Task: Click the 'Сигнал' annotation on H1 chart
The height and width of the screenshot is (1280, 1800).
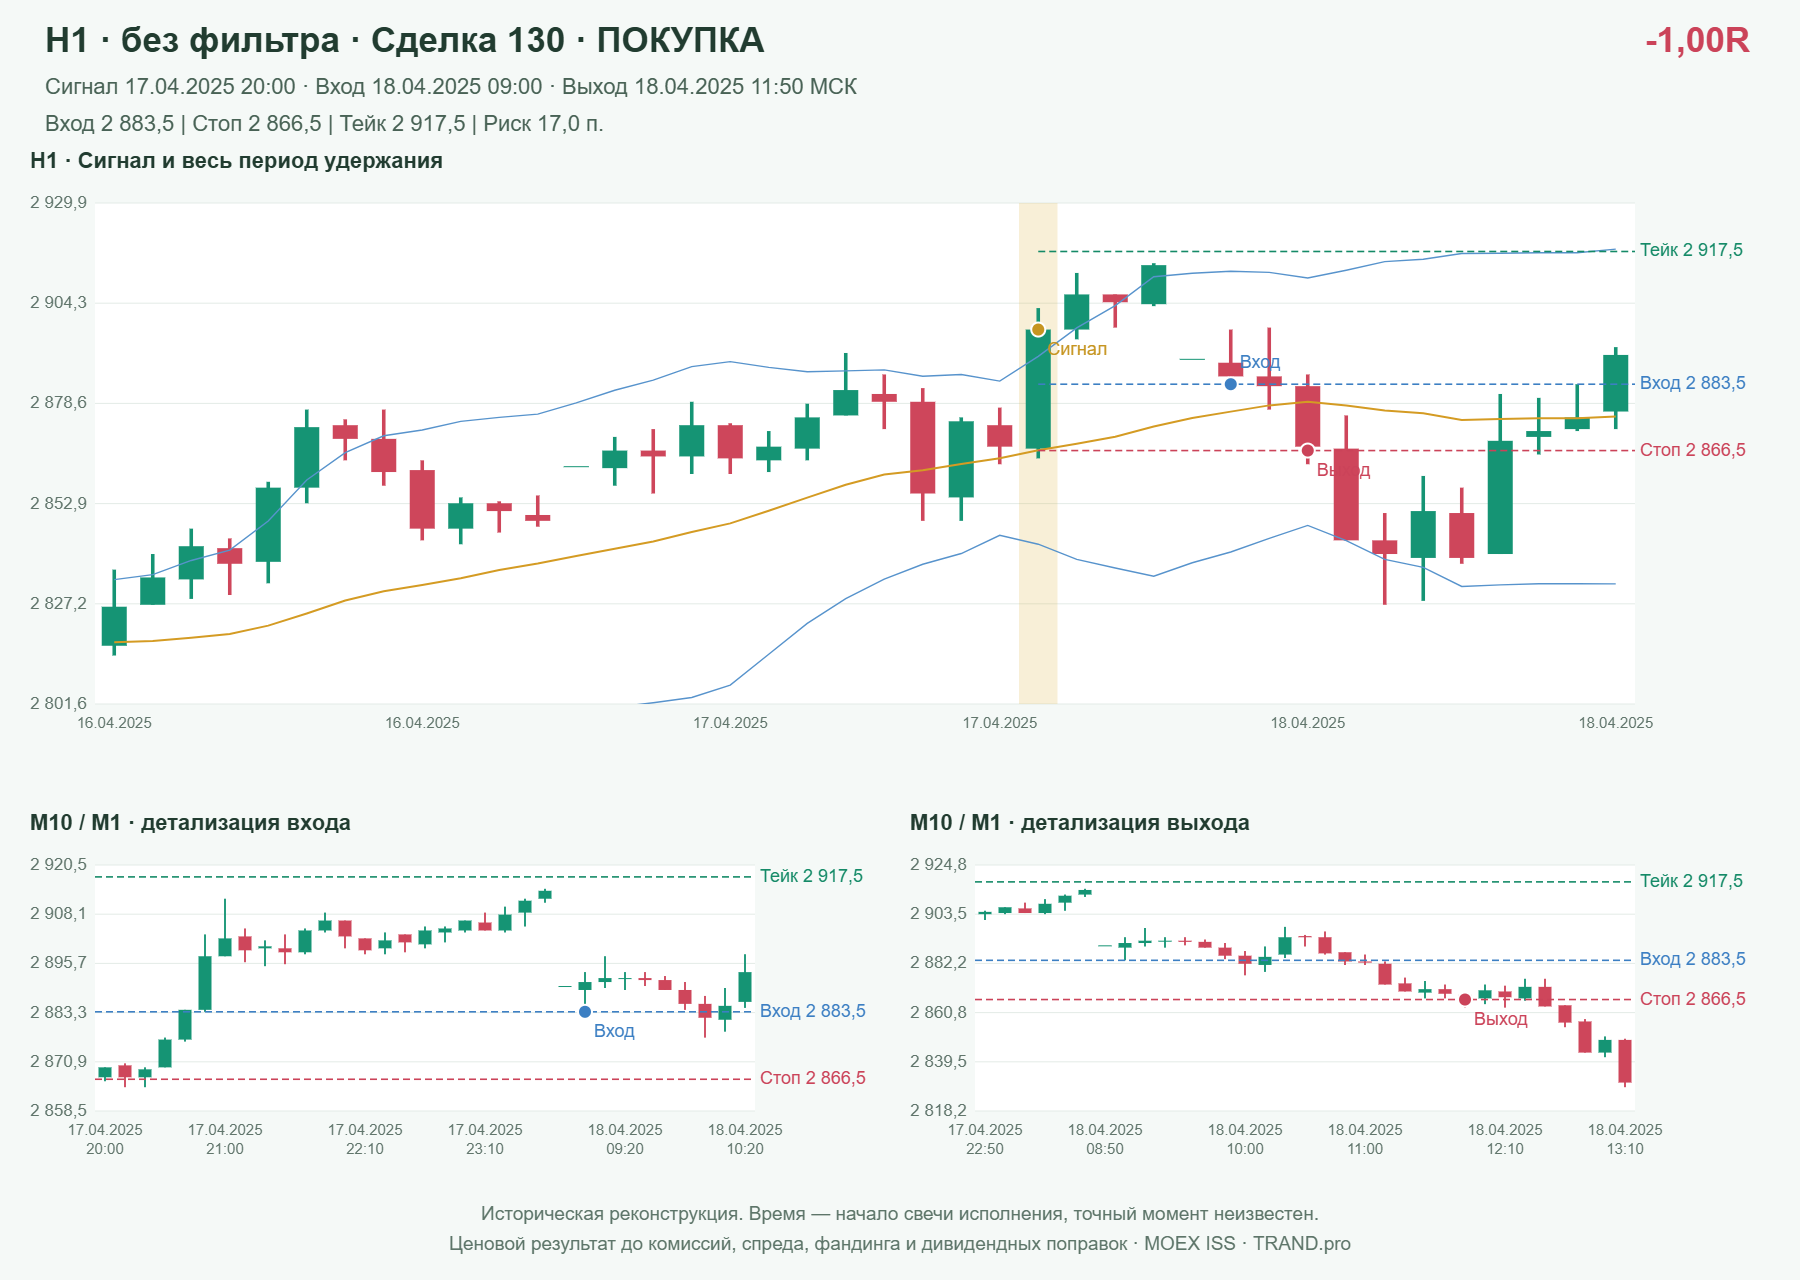Action: (1078, 349)
